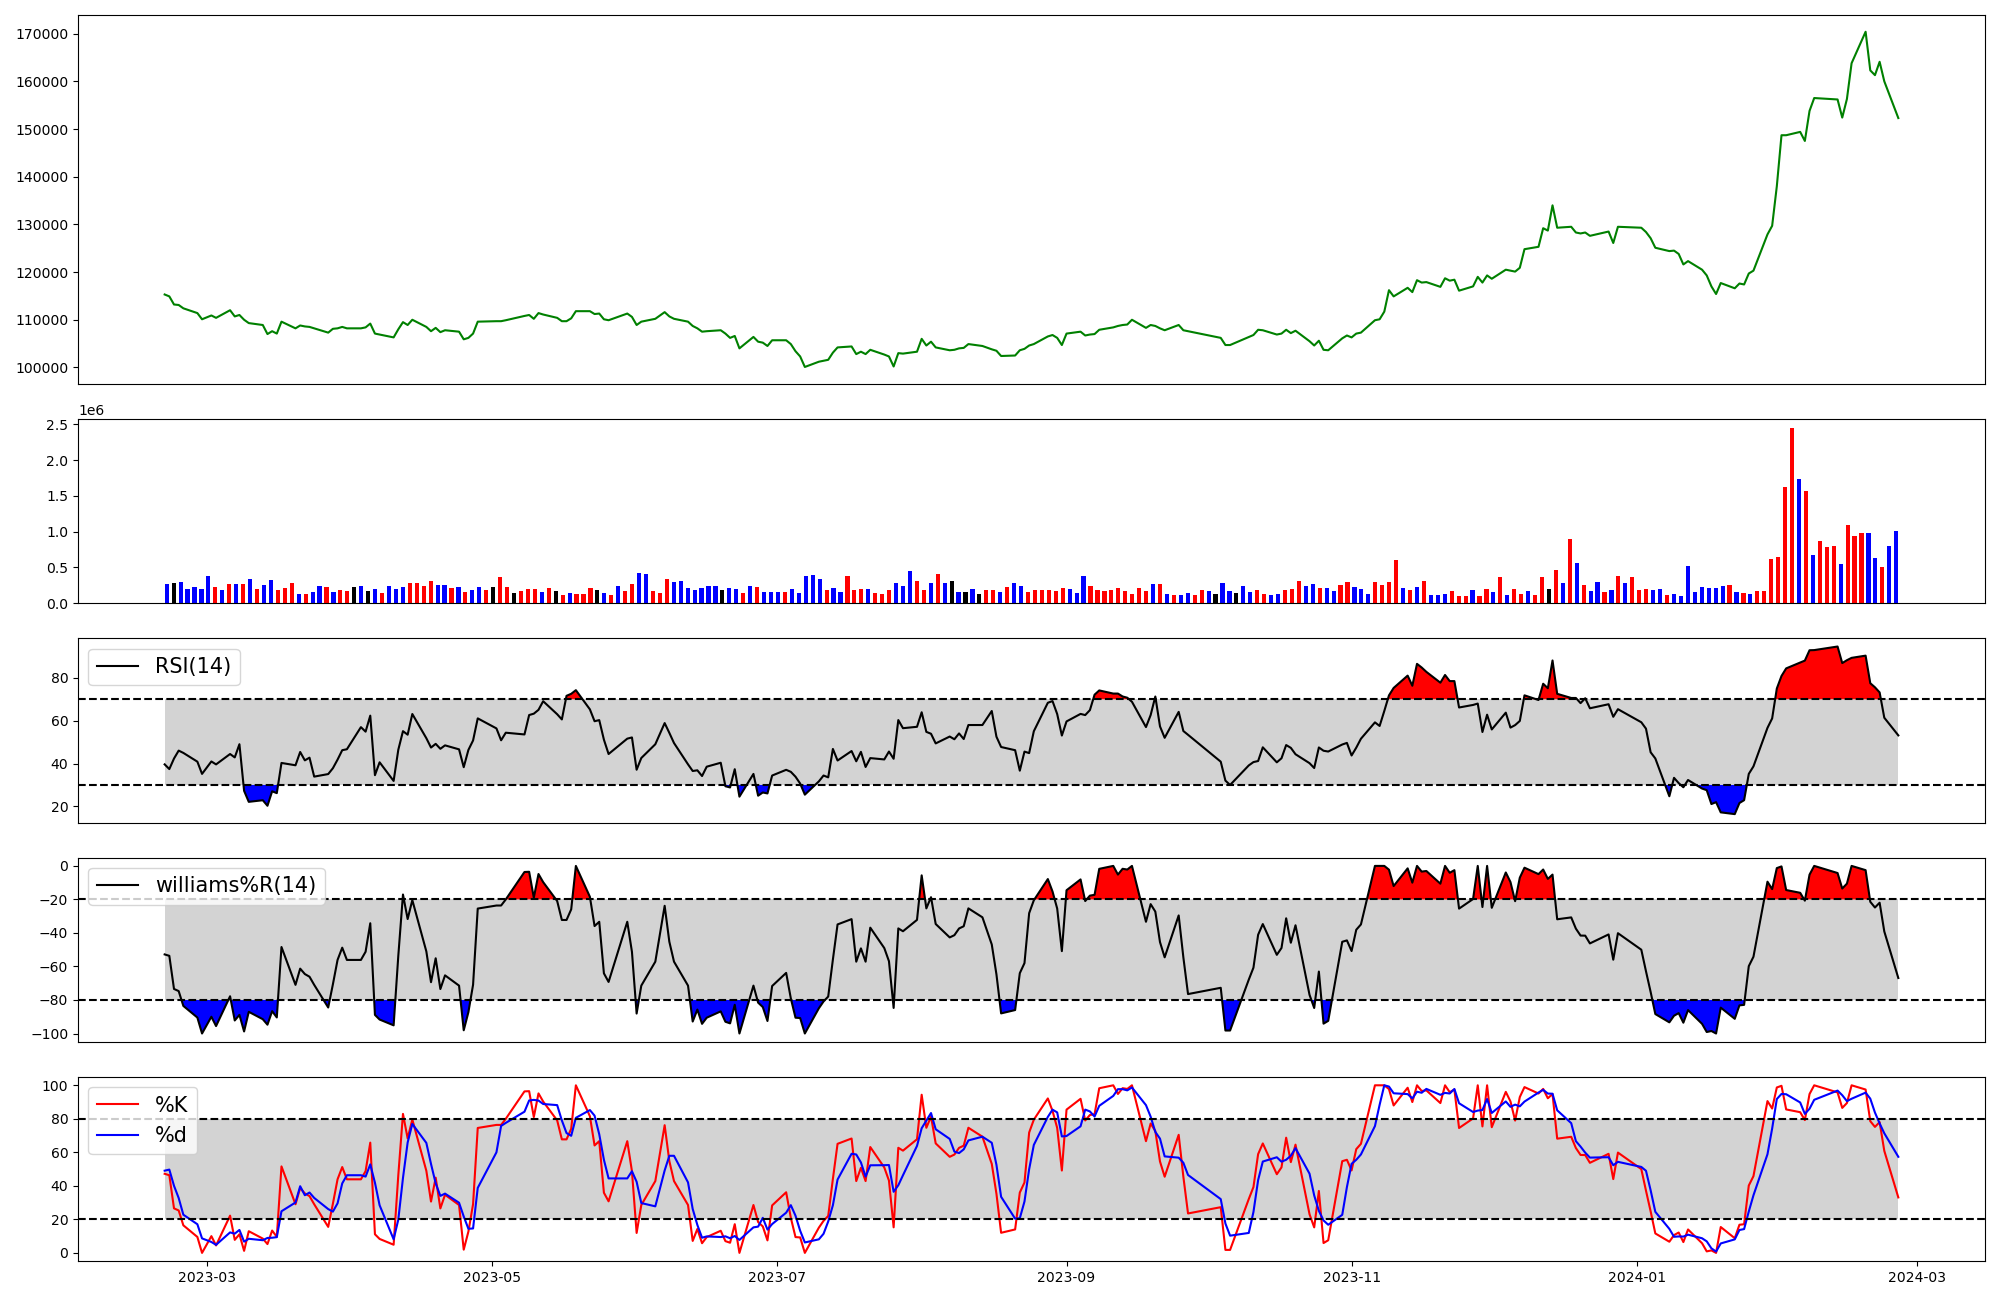
Task: Click the -100 Williams %R axis tick
Action: tap(49, 1034)
